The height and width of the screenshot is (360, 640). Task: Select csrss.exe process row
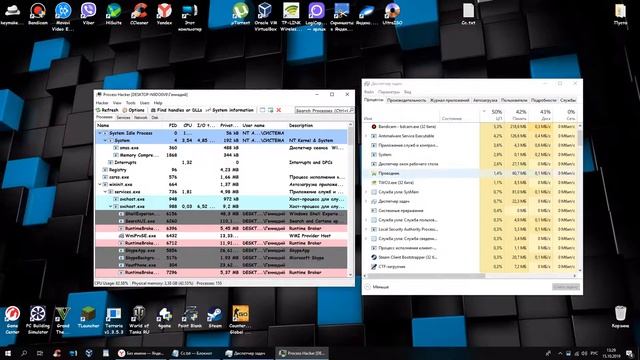[221, 177]
